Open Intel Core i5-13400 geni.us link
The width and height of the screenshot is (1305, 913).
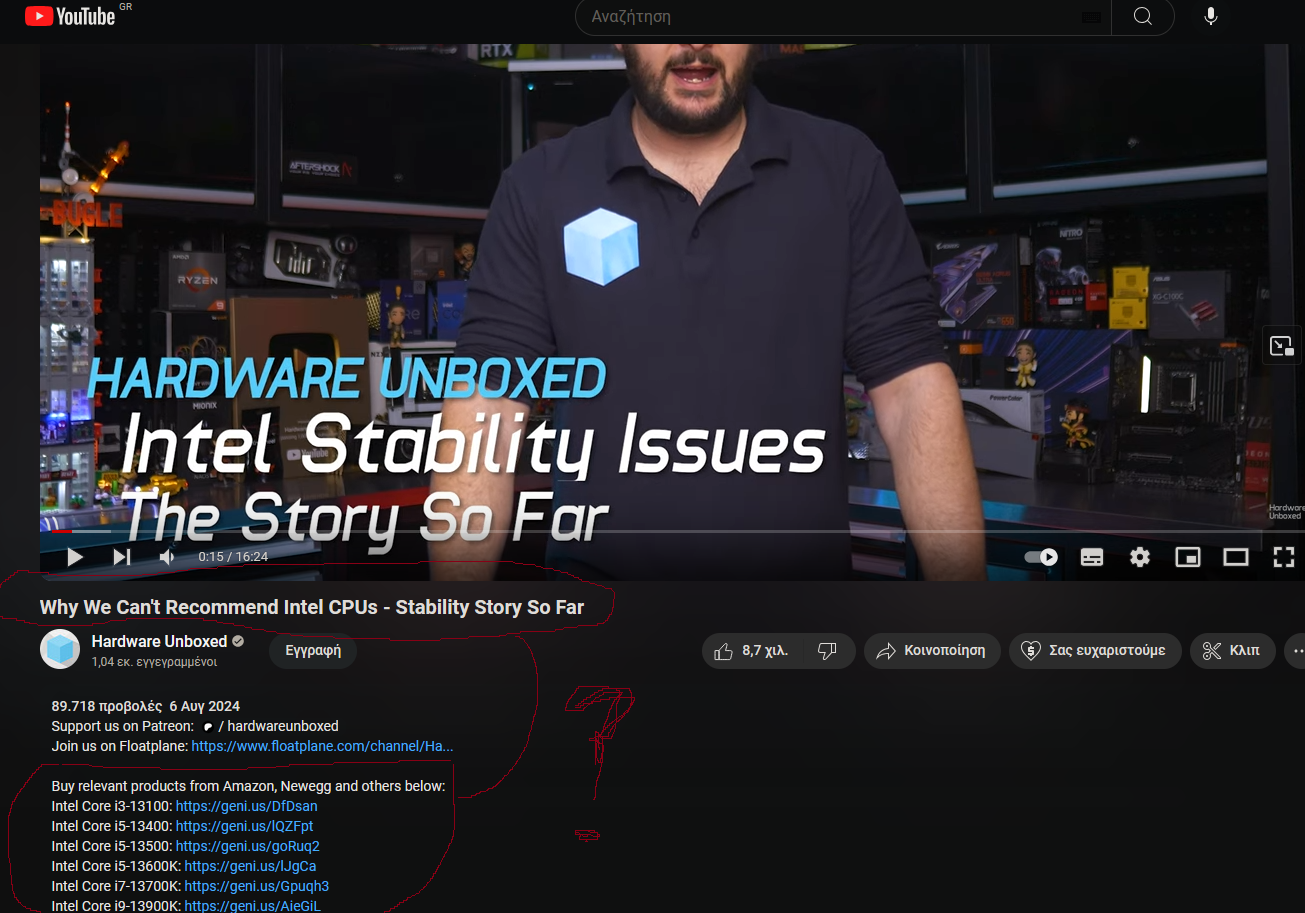[x=244, y=826]
